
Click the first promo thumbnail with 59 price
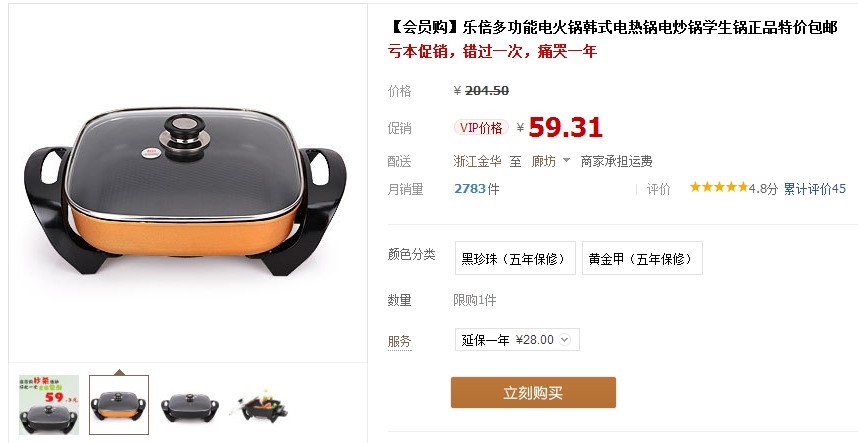[49, 405]
